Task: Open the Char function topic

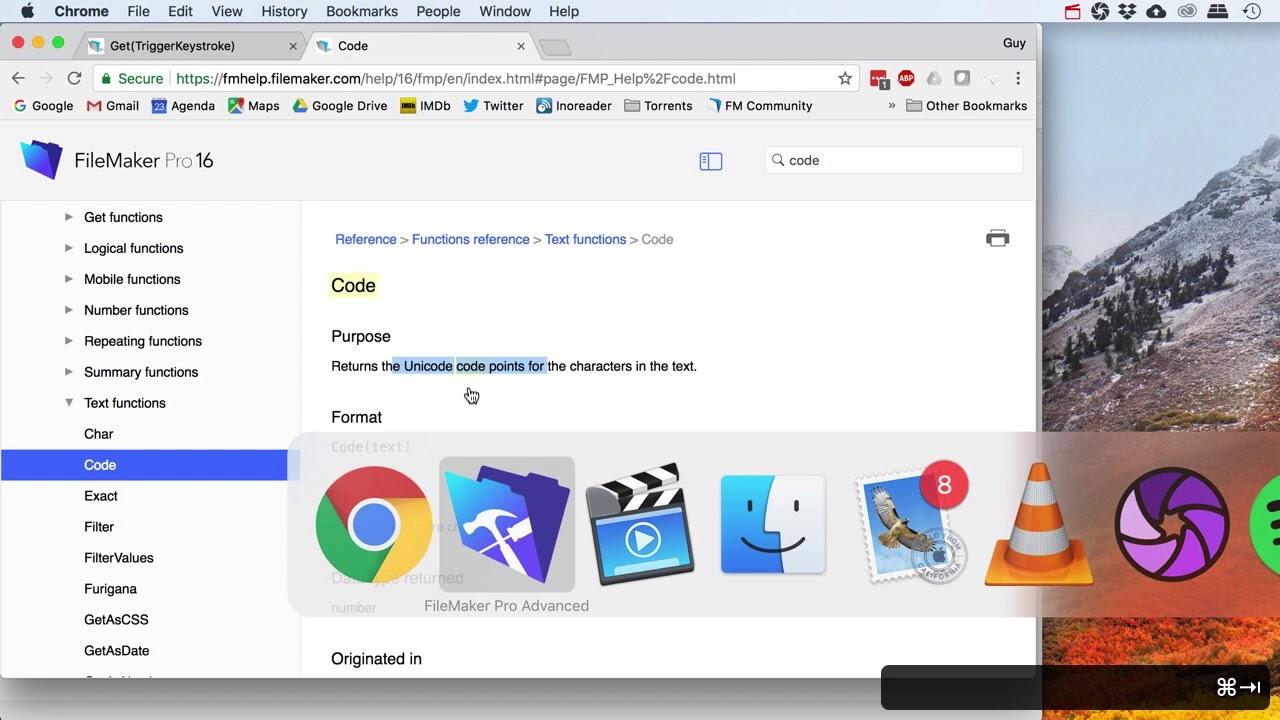Action: (99, 434)
